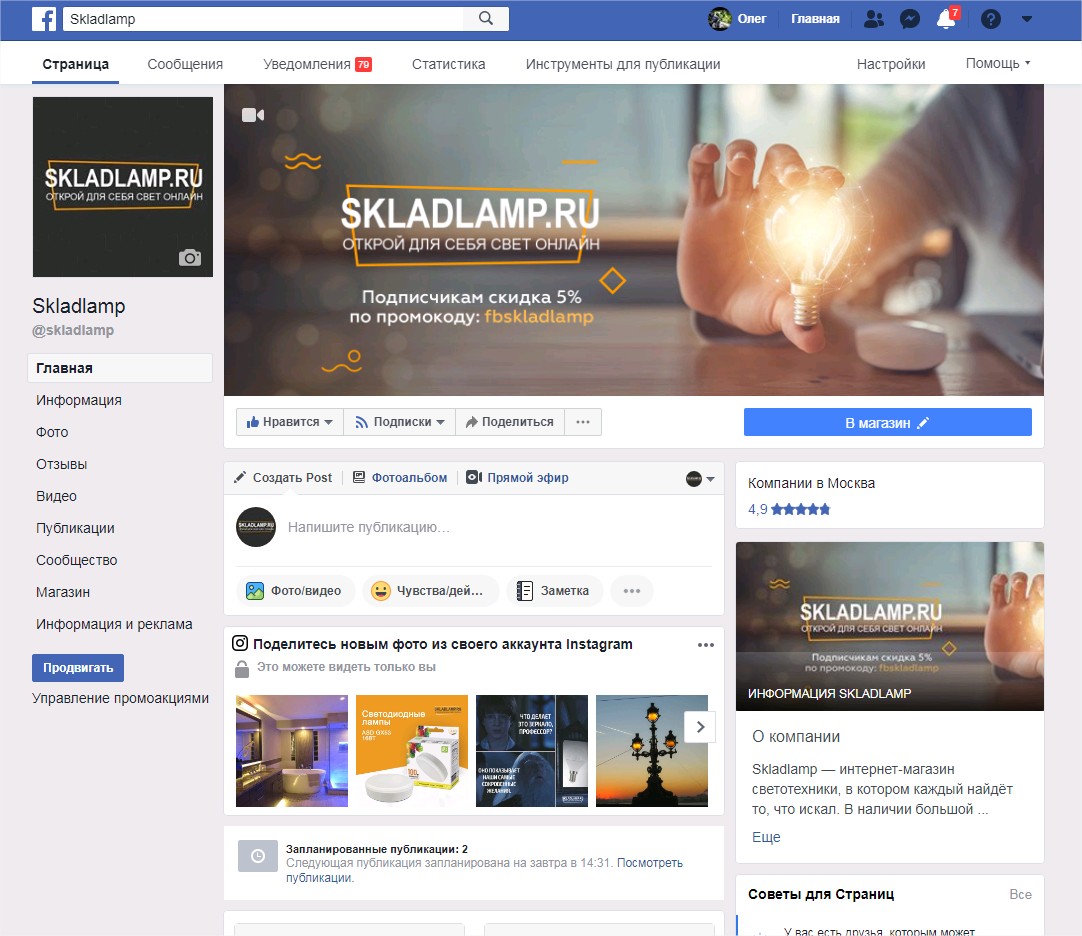Select Фото in left sidebar
The height and width of the screenshot is (936, 1082).
pos(52,432)
